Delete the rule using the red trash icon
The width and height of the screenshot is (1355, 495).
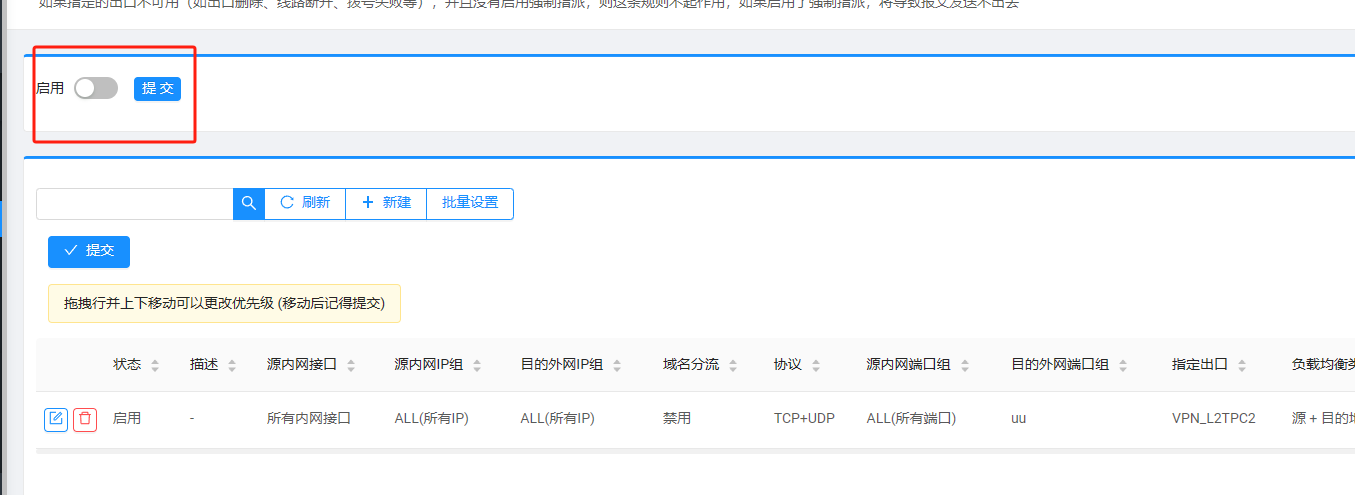click(x=85, y=419)
